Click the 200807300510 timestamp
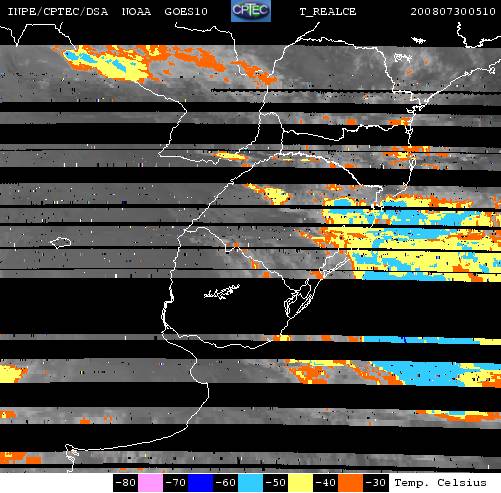This screenshot has height=493, width=501. (x=453, y=12)
